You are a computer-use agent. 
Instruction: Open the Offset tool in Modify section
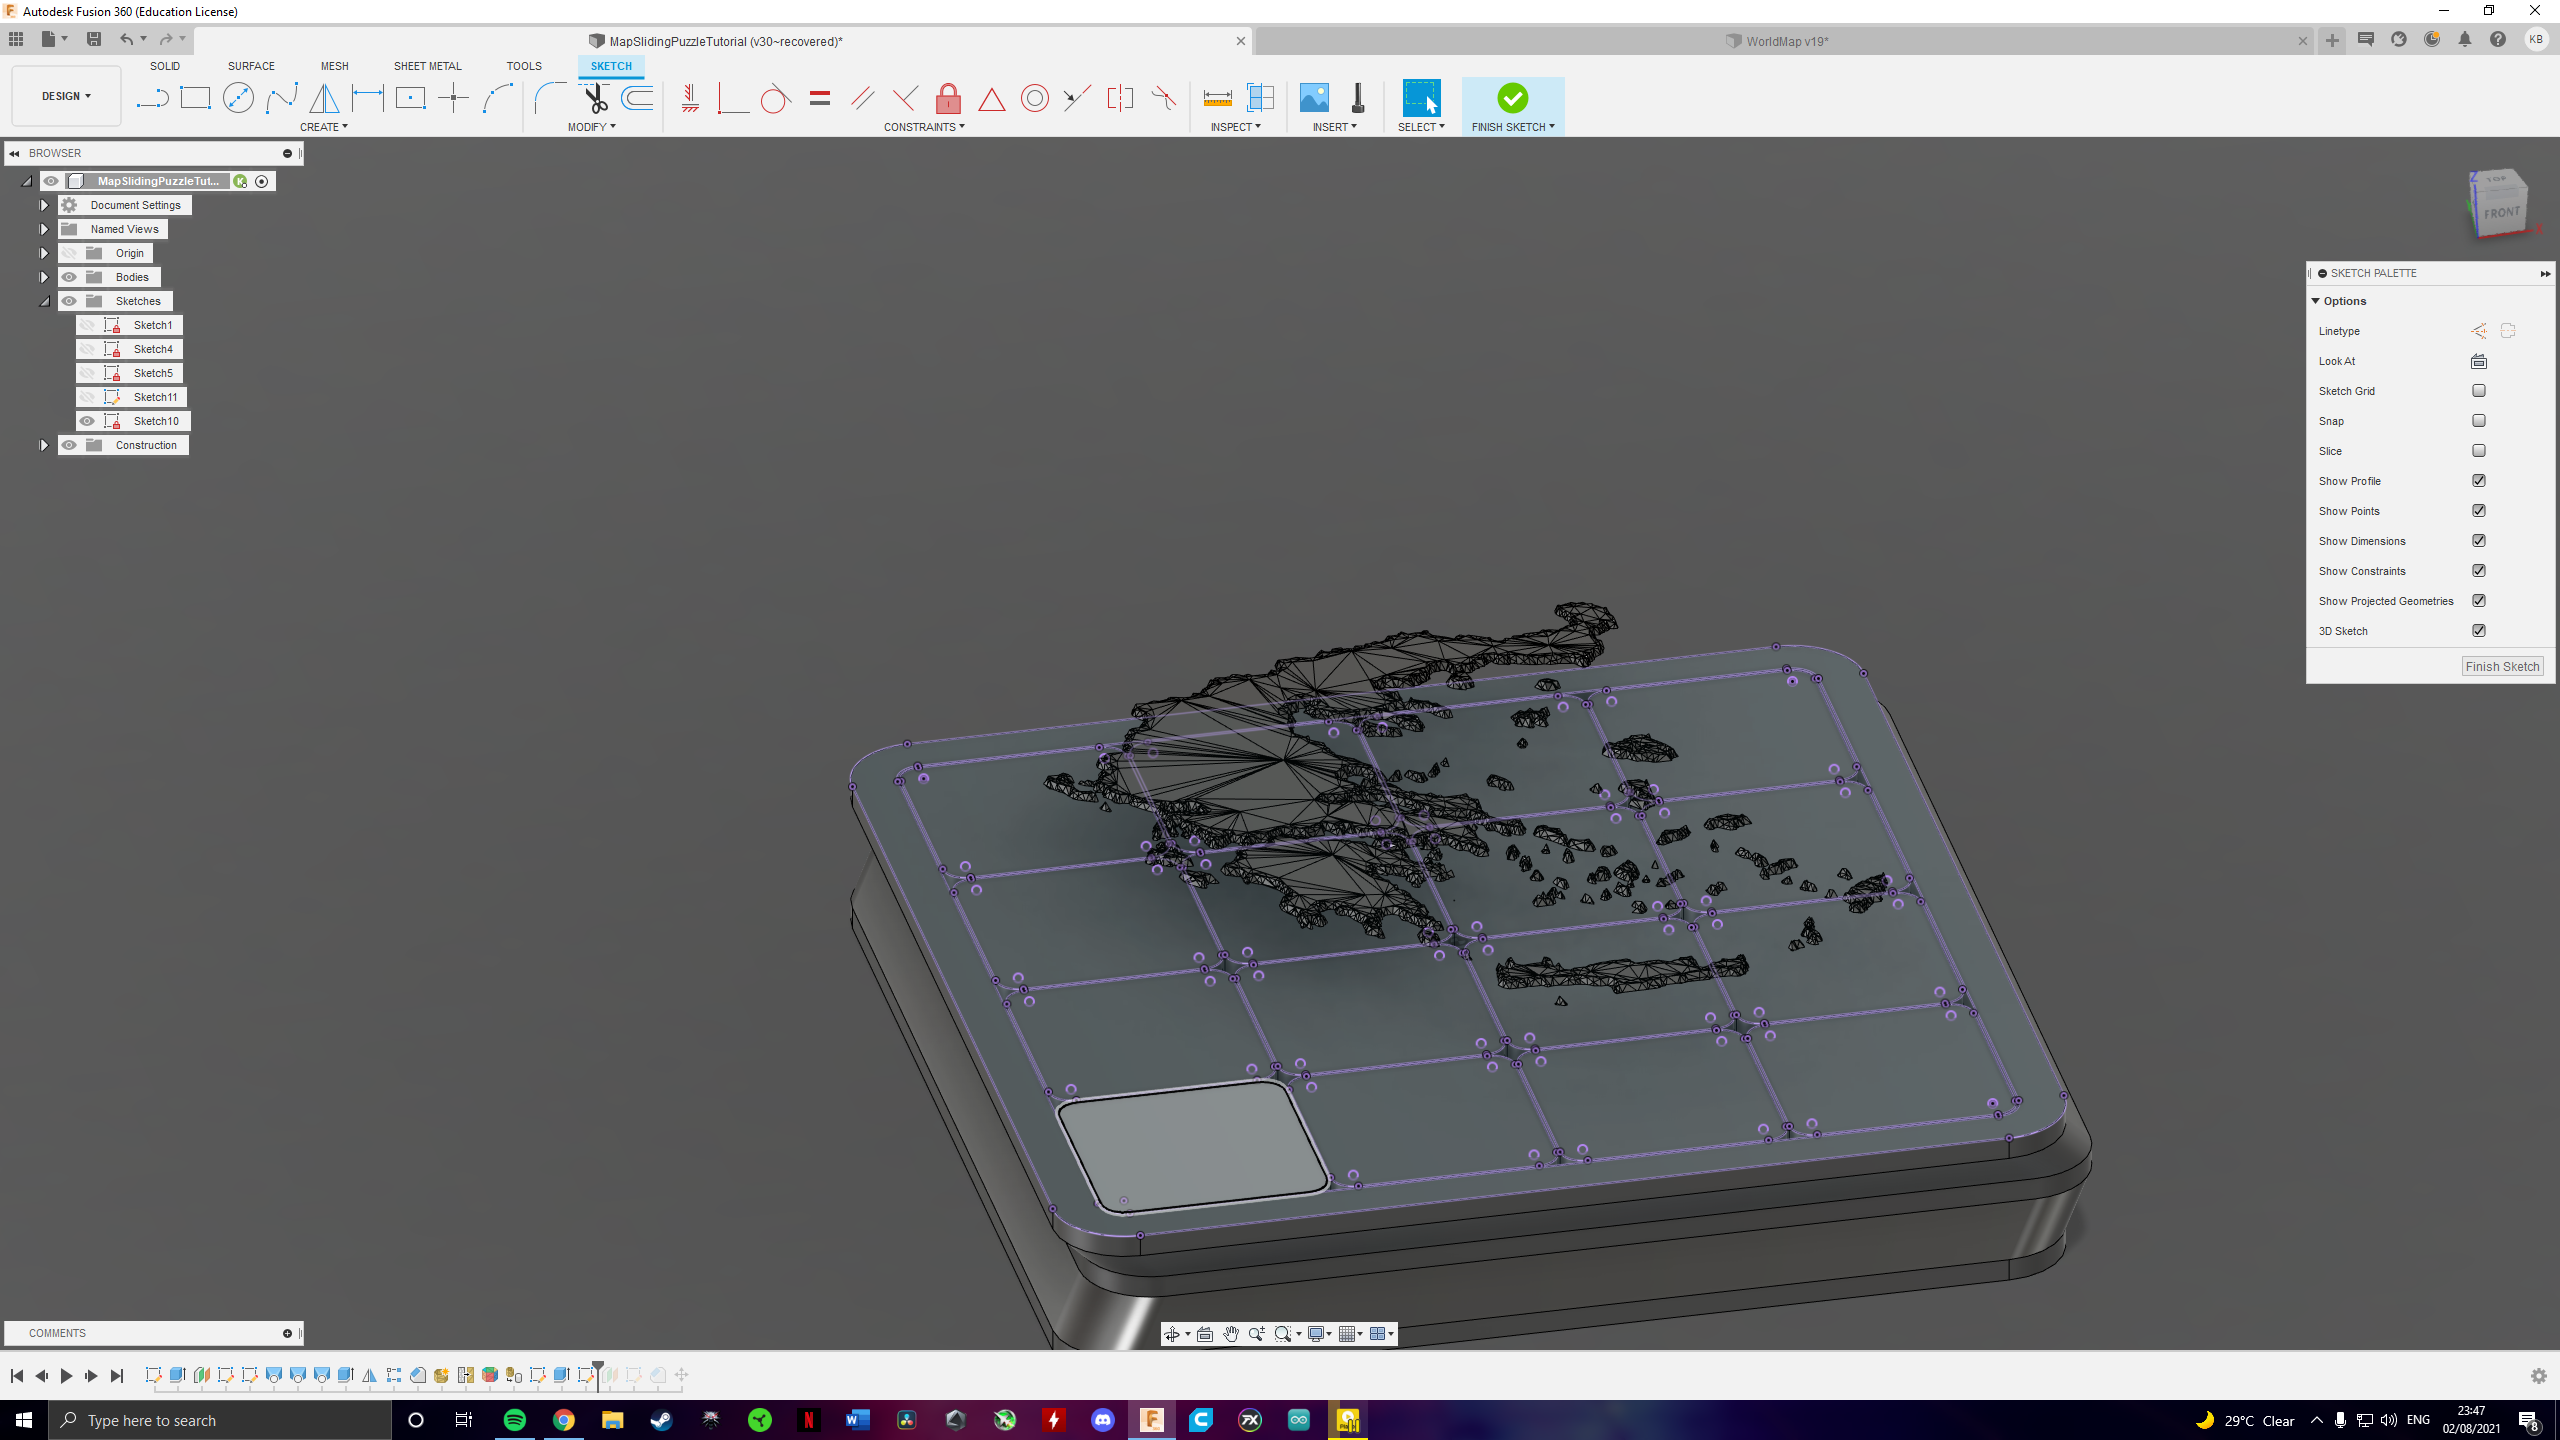tap(636, 98)
